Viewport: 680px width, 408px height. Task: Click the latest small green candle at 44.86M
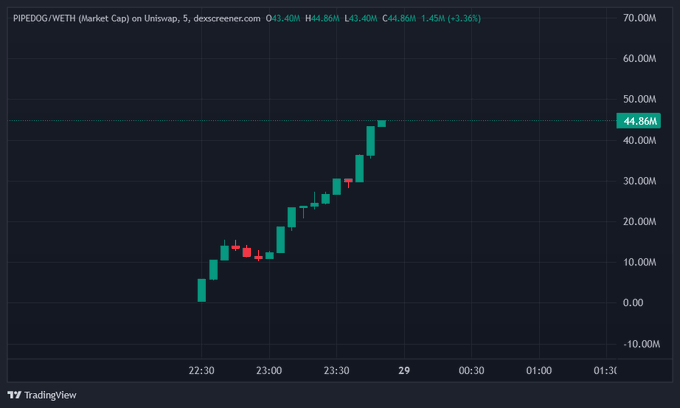coord(382,124)
